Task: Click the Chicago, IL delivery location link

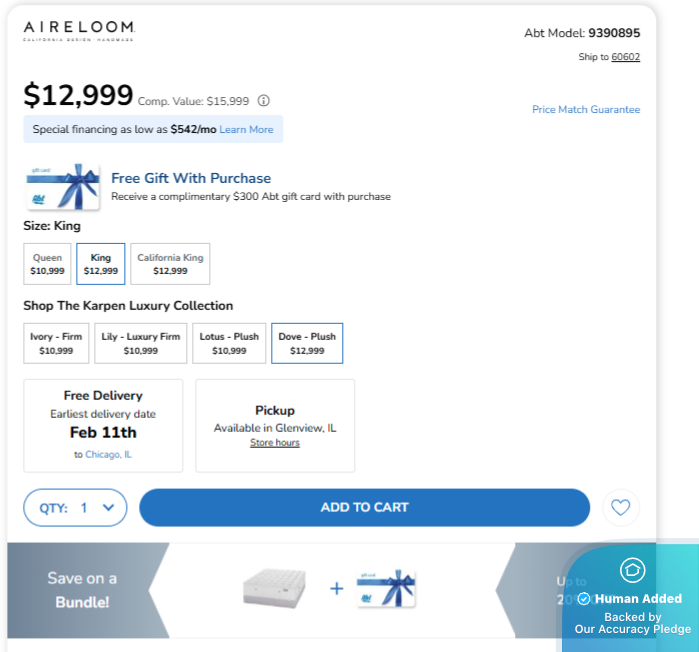Action: point(108,454)
